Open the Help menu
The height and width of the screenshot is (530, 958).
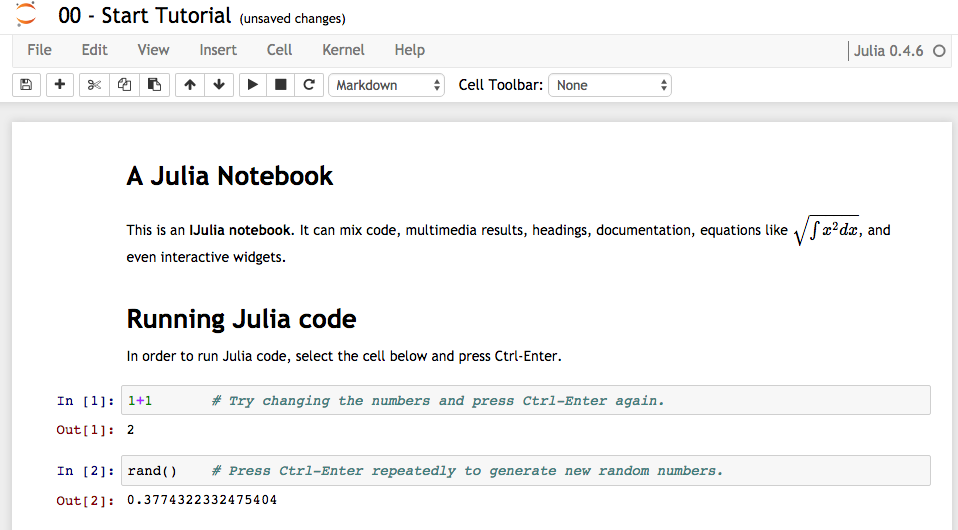tap(409, 50)
